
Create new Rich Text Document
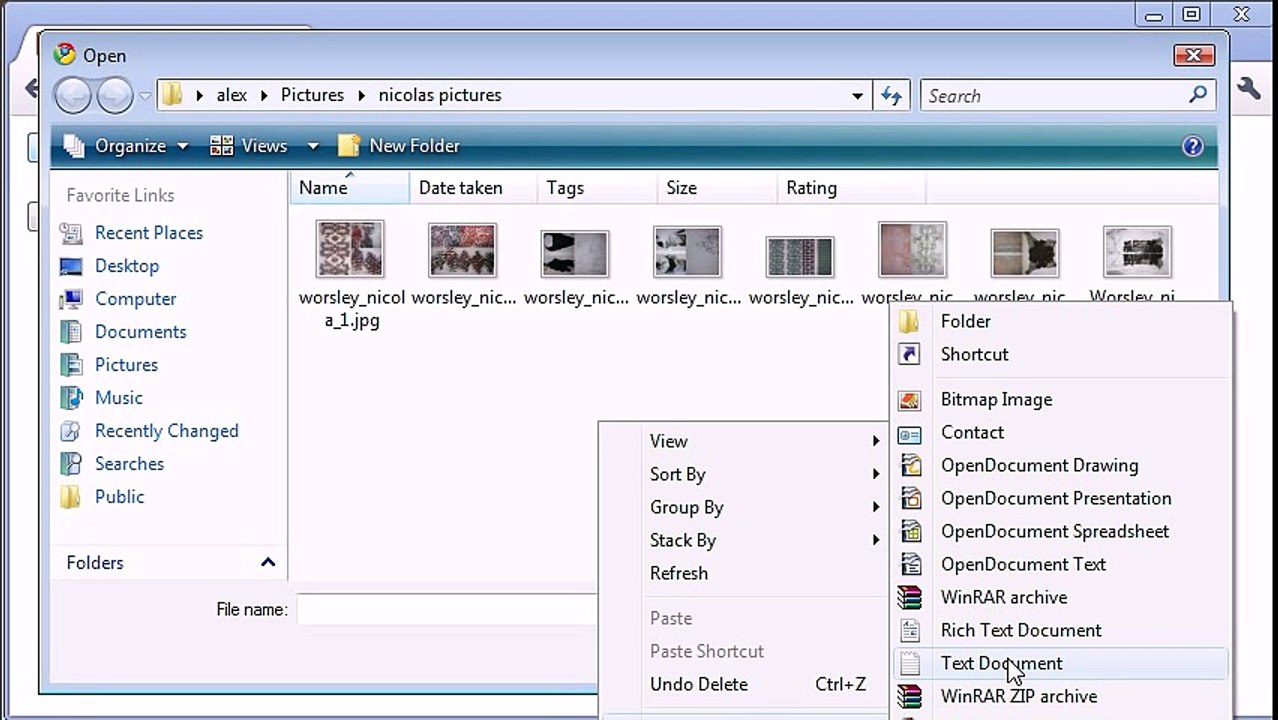click(1060, 631)
